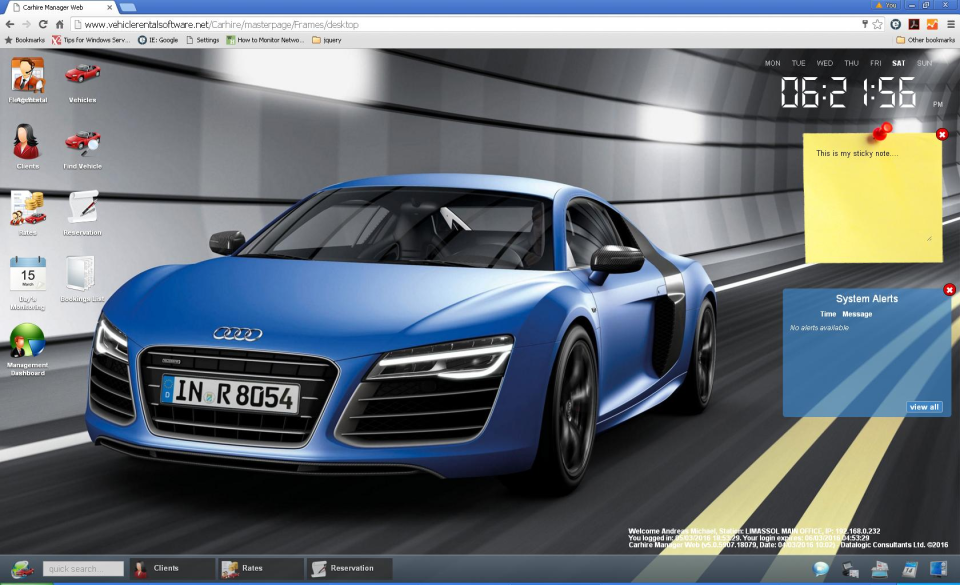Open the Day's Monitoring calendar icon
The image size is (960, 585).
click(28, 283)
